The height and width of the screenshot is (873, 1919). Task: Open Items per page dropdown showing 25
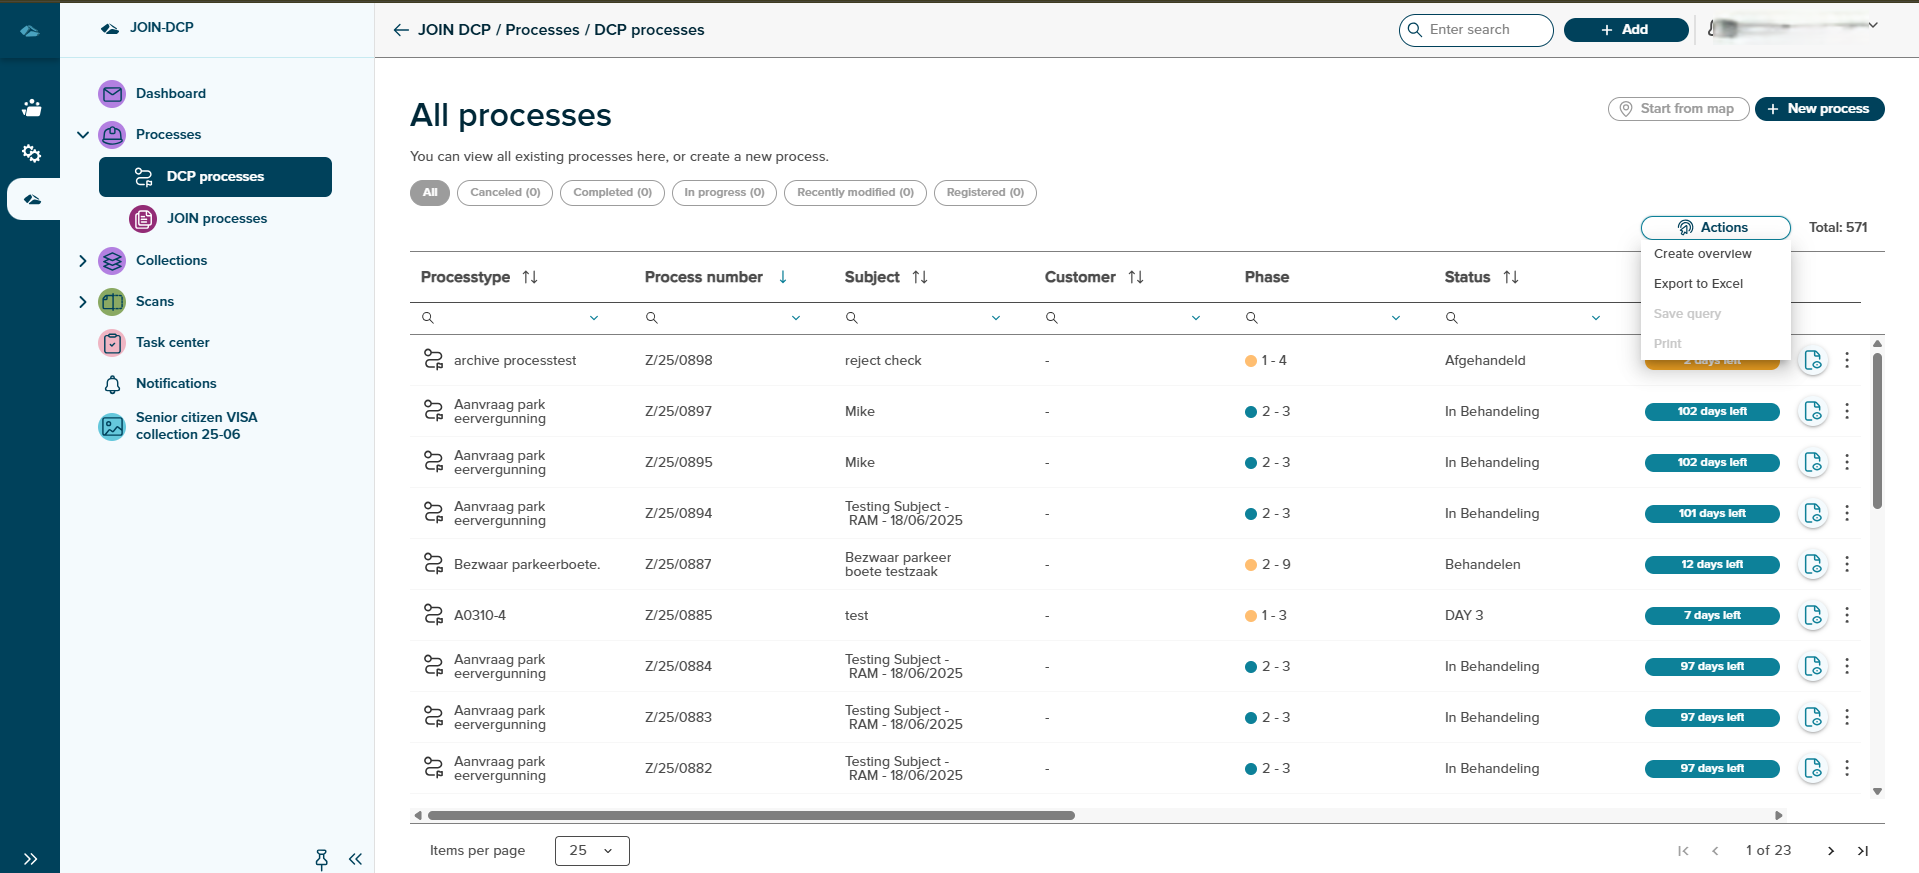[592, 851]
